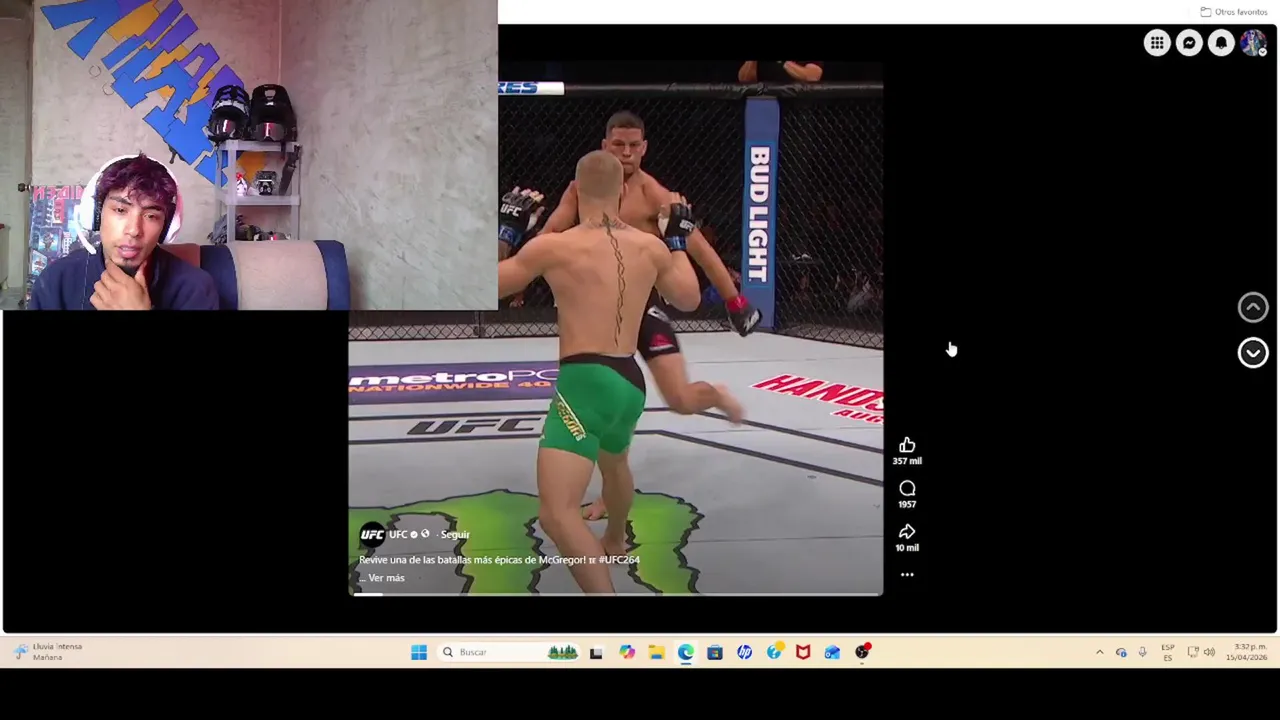Open the Facebook menu grid icon
This screenshot has height=720, width=1280.
tap(1157, 43)
